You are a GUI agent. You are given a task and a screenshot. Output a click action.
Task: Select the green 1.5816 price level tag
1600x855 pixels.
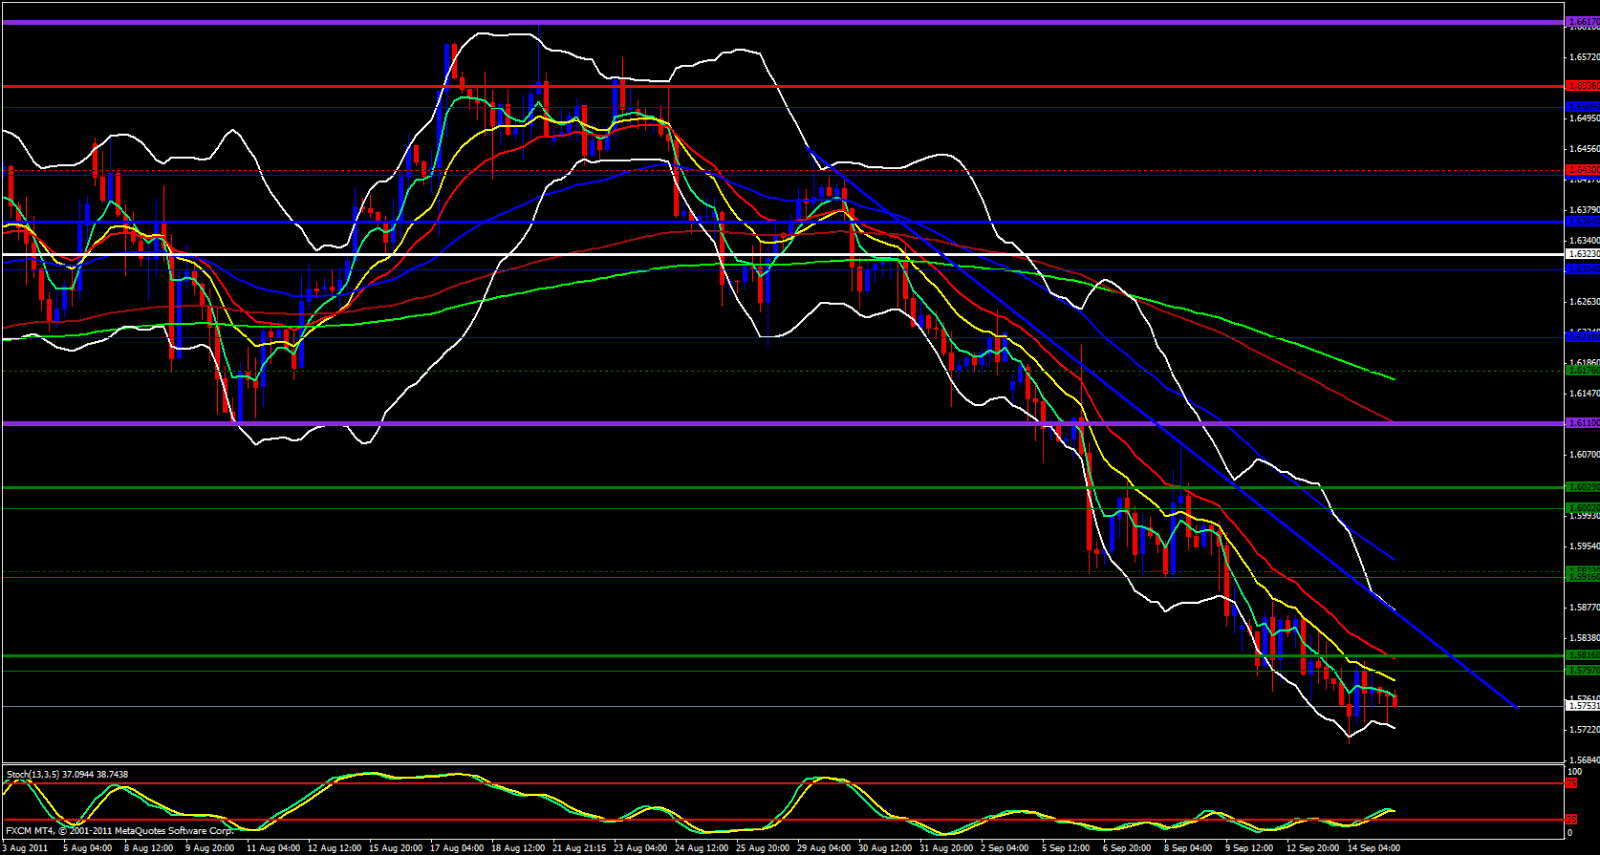tap(1582, 655)
